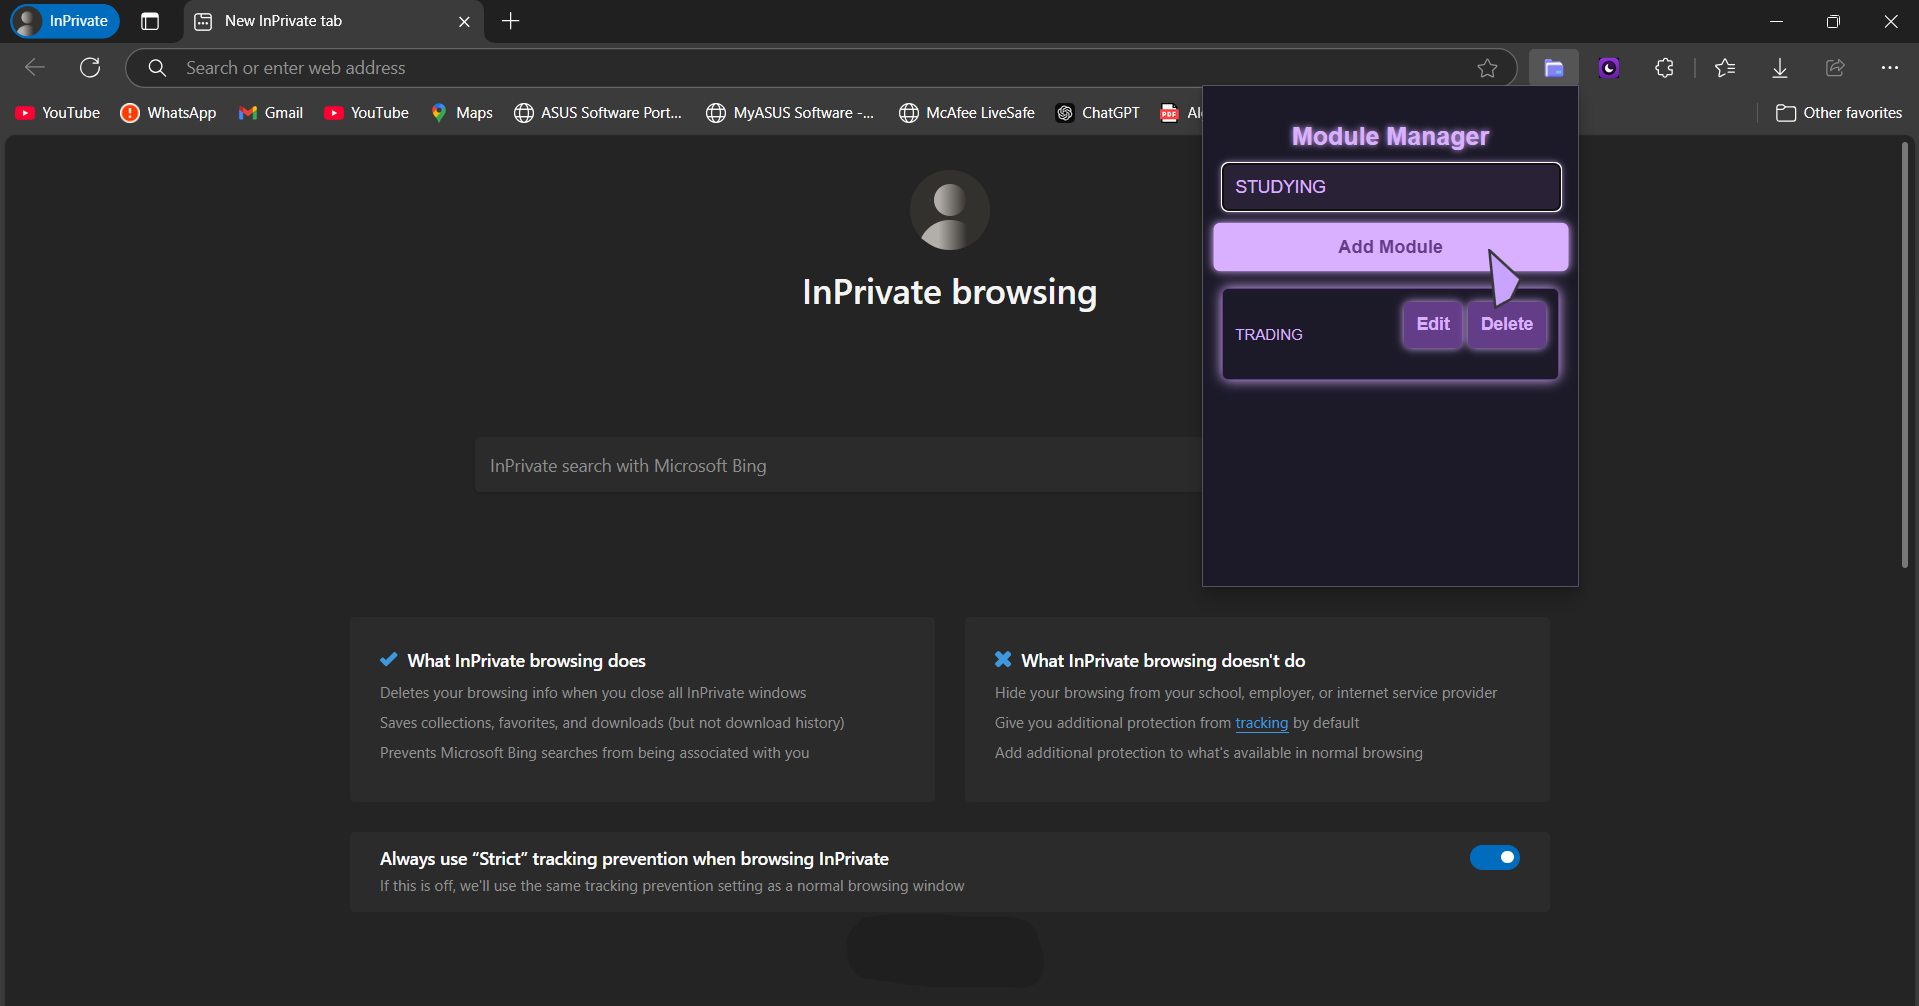Open the Collections panel
1919x1006 pixels.
(1553, 67)
